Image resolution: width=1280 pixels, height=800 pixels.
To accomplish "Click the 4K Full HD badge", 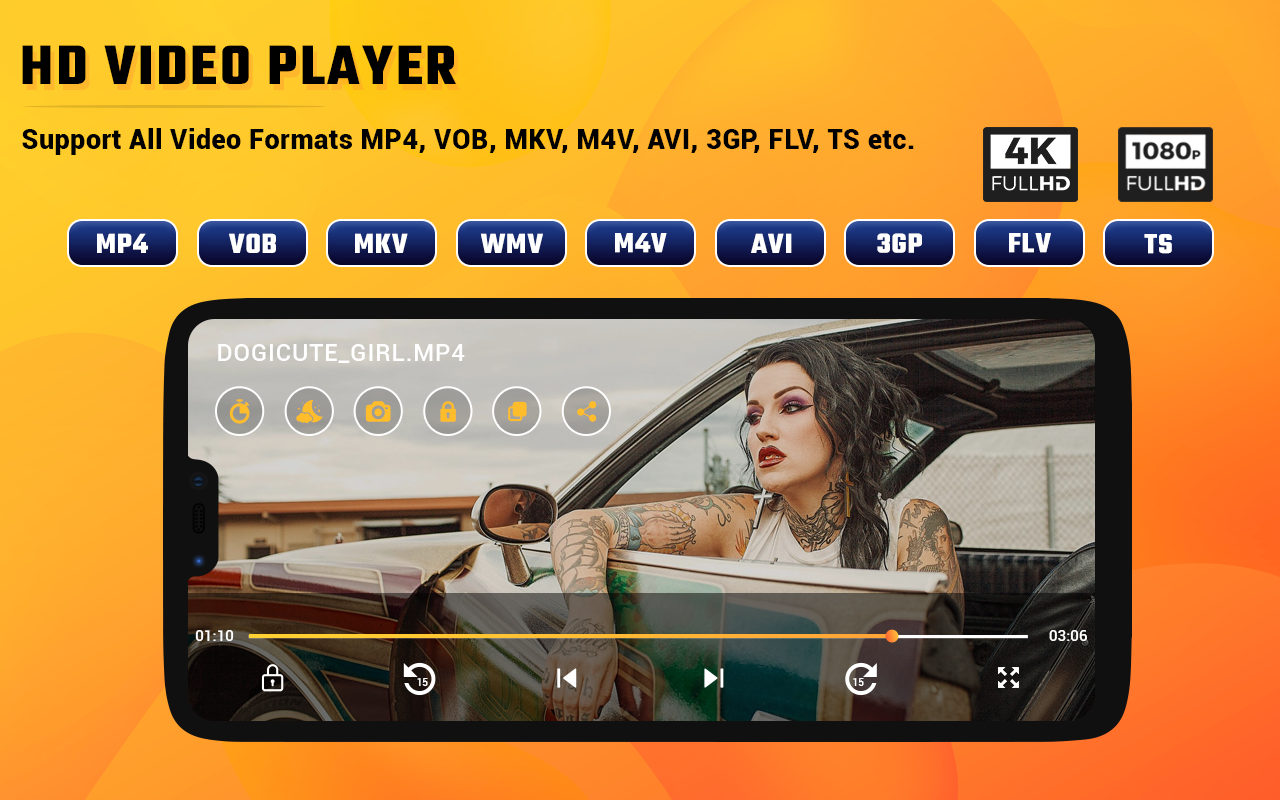I will pyautogui.click(x=1030, y=165).
